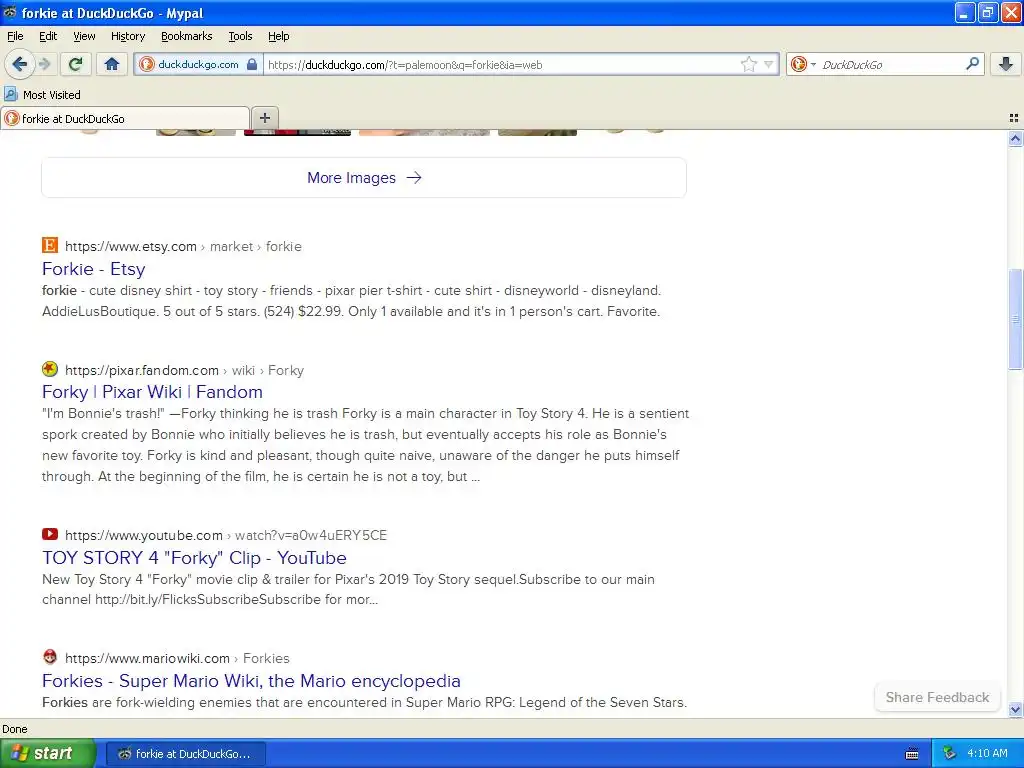Image resolution: width=1024 pixels, height=768 pixels.
Task: Open the Downloads arrow button
Action: 1006,64
